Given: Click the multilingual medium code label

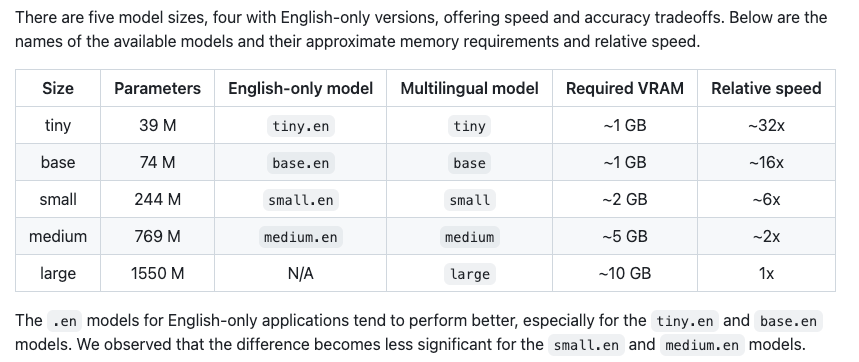Looking at the screenshot, I should 469,237.
